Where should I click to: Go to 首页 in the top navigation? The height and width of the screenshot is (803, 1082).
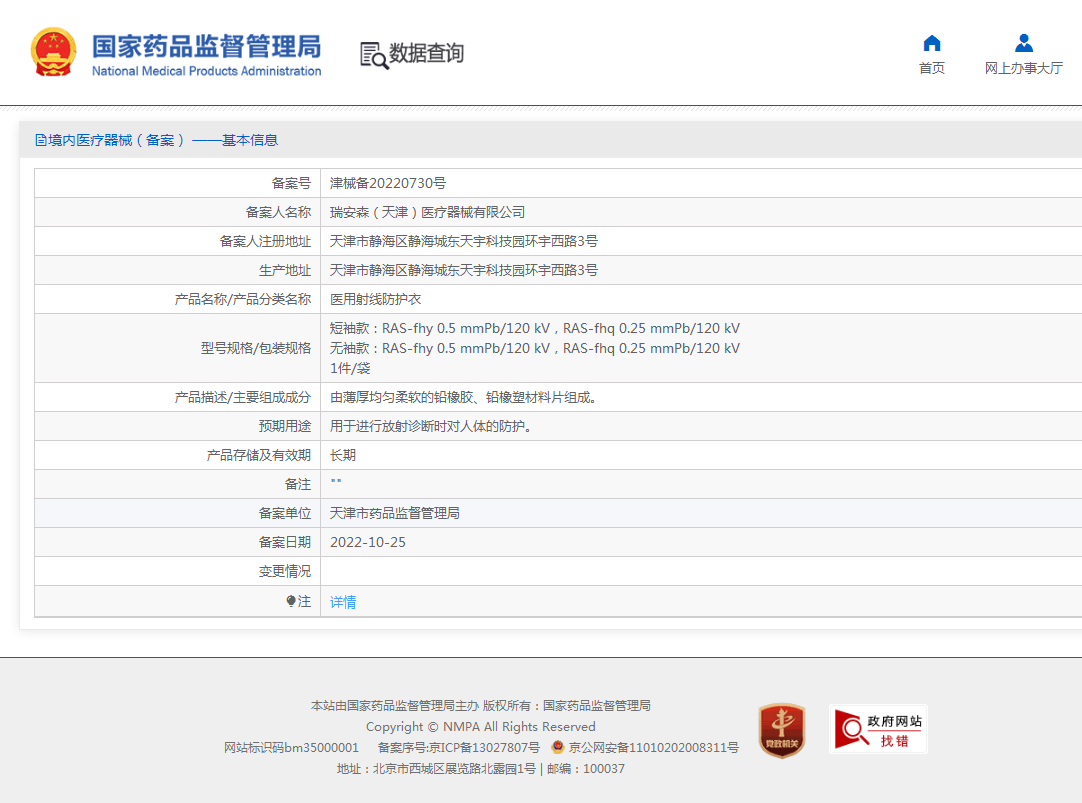[x=931, y=67]
